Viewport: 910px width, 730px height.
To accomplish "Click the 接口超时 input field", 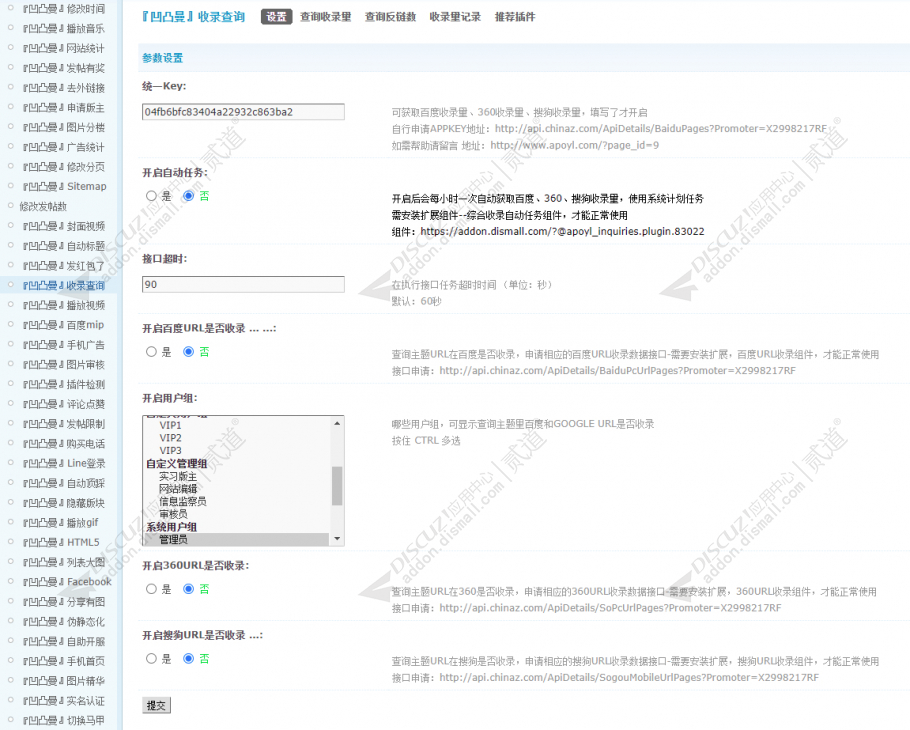I will tap(243, 284).
